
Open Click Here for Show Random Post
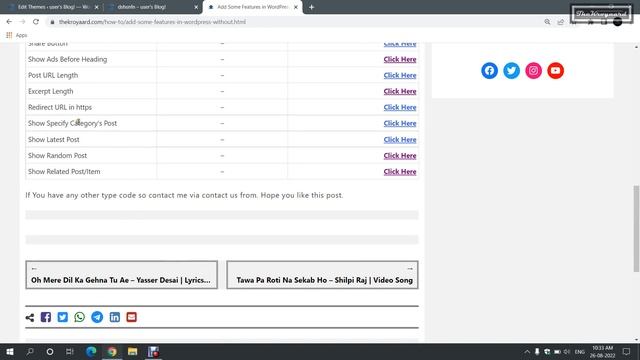400,156
